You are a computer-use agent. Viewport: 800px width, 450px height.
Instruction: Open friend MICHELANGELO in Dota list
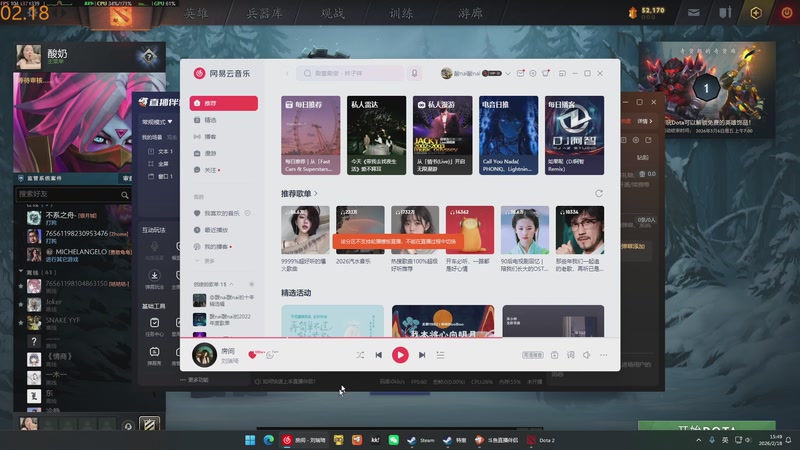80,255
